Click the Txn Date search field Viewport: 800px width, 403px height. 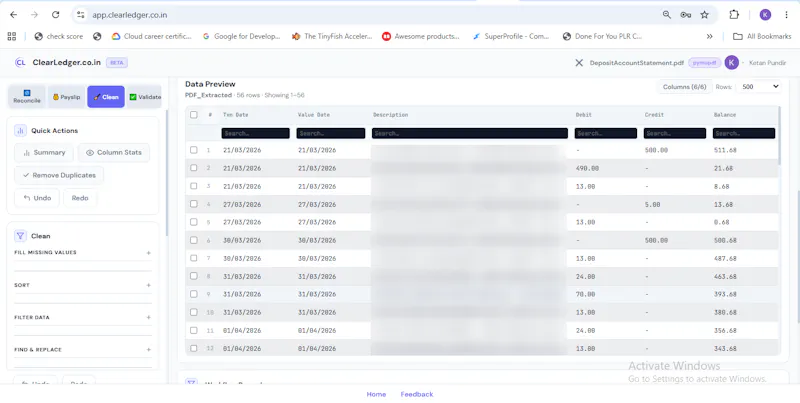pyautogui.click(x=256, y=133)
